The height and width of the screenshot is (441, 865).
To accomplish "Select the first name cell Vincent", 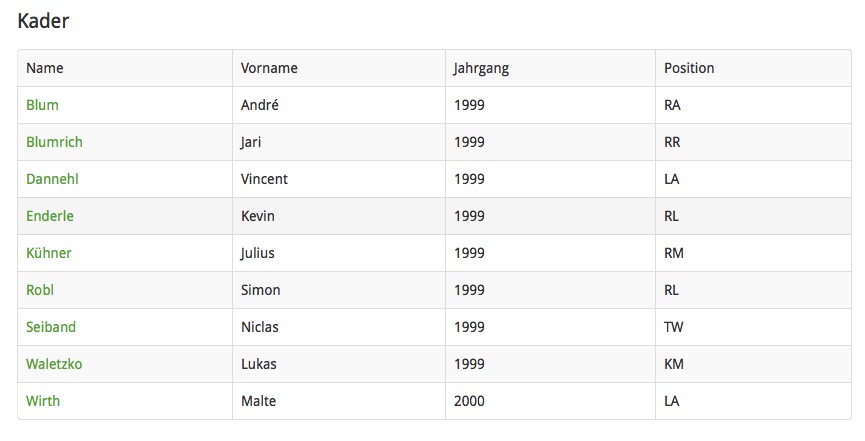I will click(x=264, y=179).
